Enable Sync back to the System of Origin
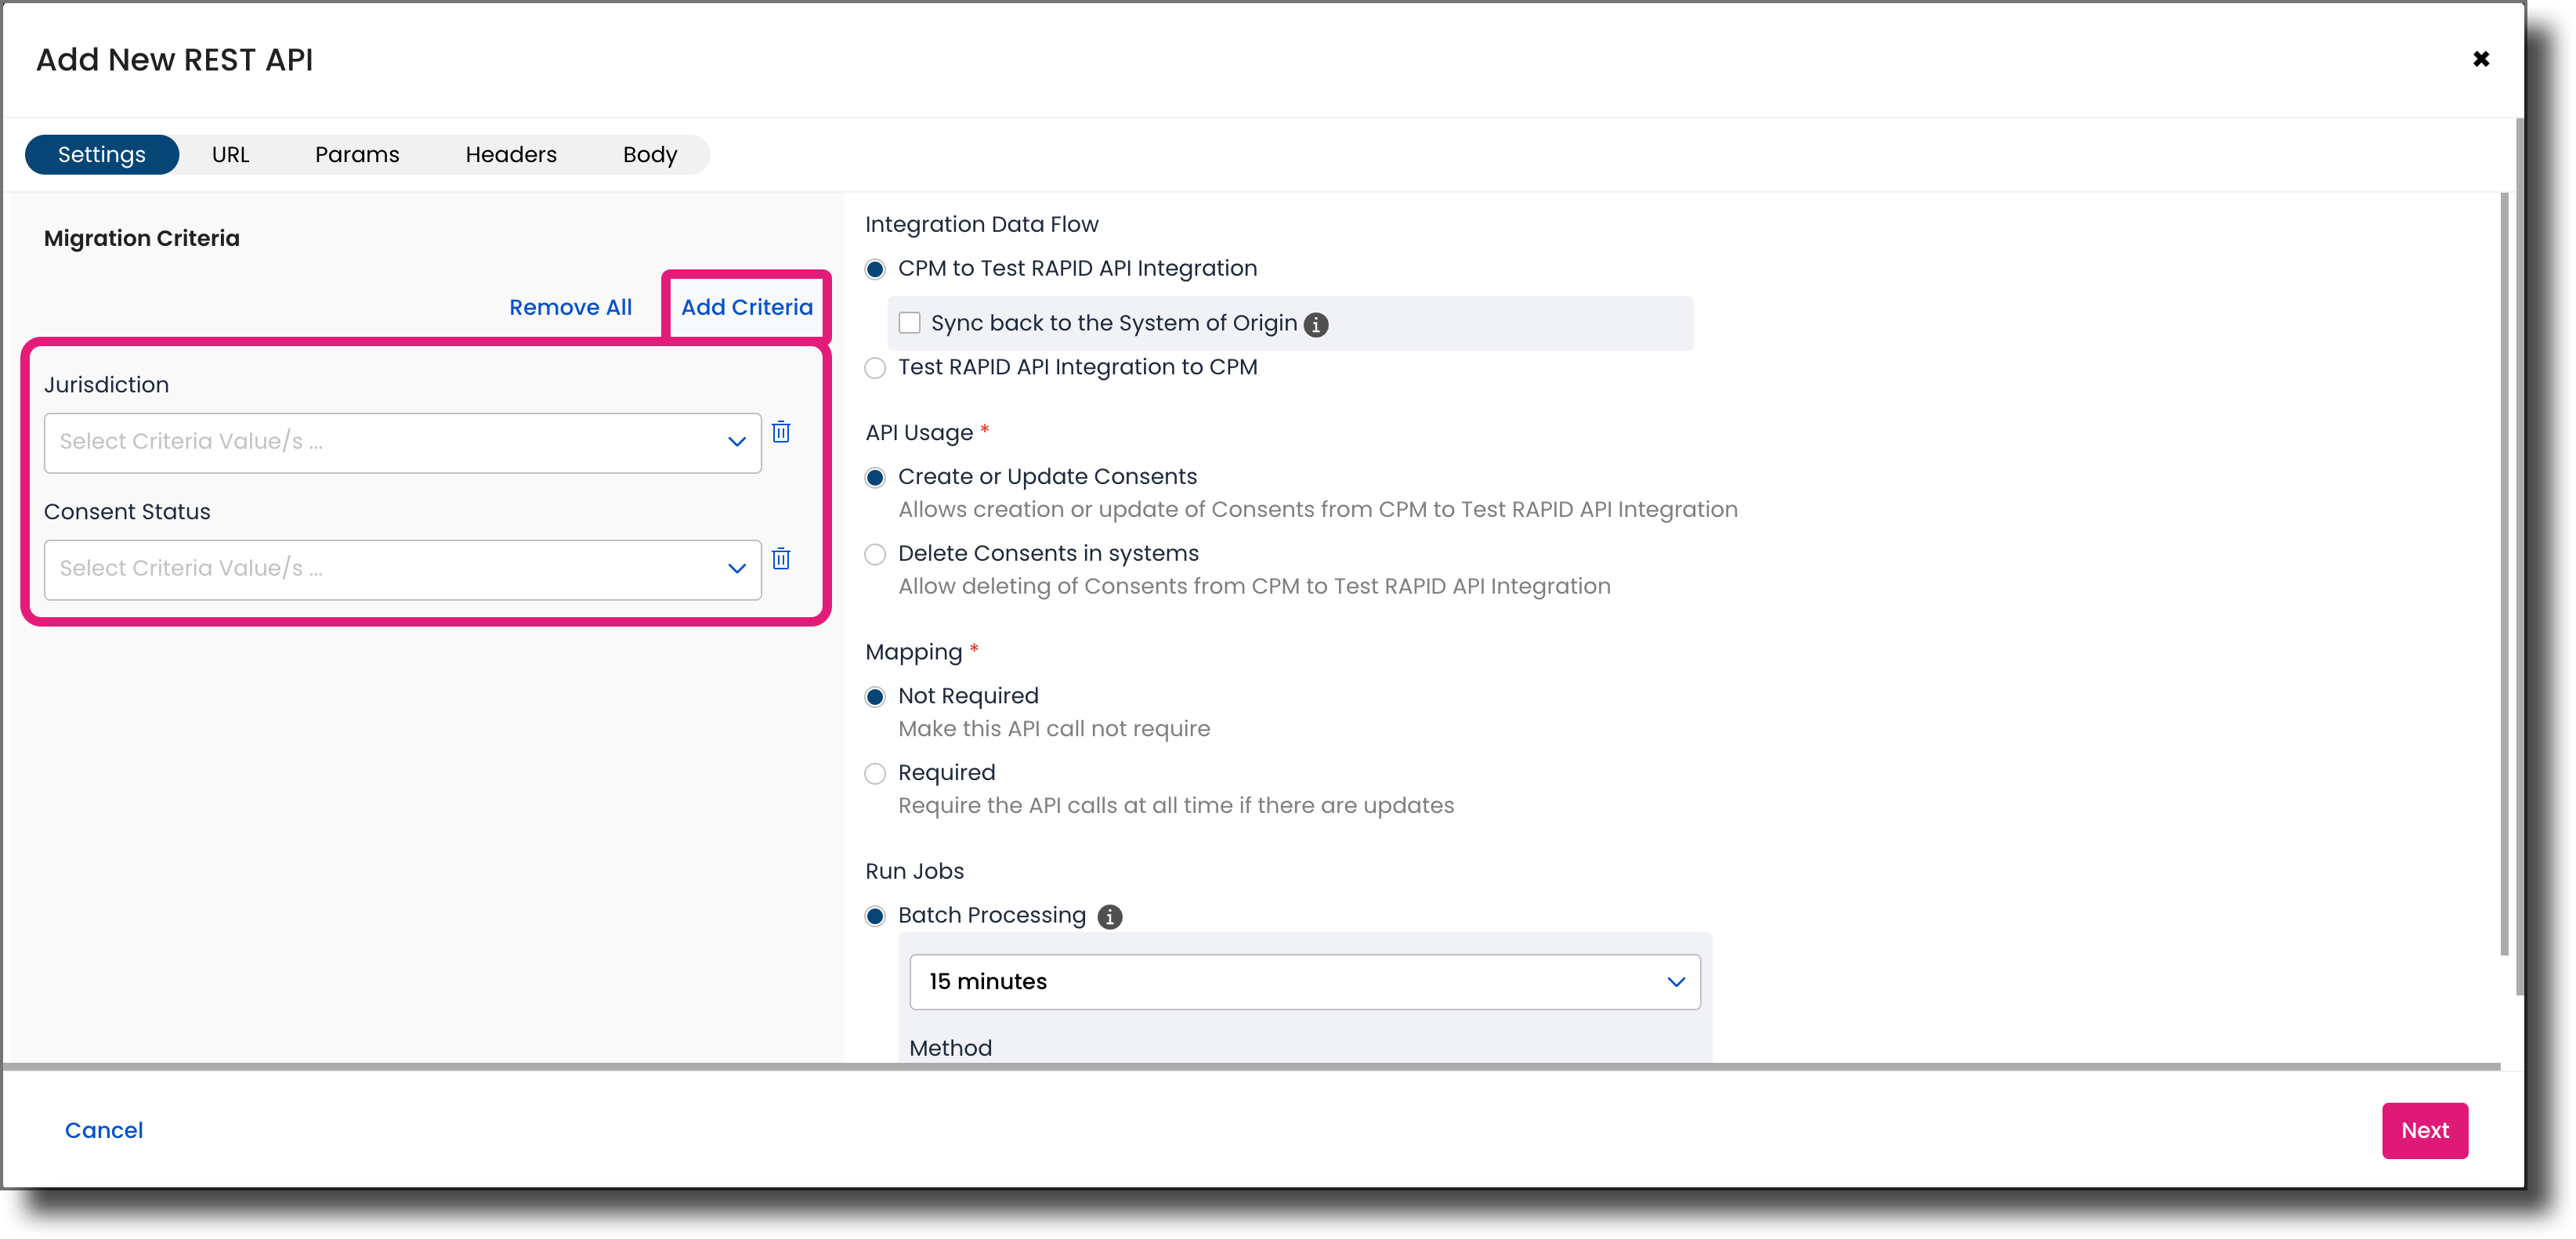 (909, 322)
